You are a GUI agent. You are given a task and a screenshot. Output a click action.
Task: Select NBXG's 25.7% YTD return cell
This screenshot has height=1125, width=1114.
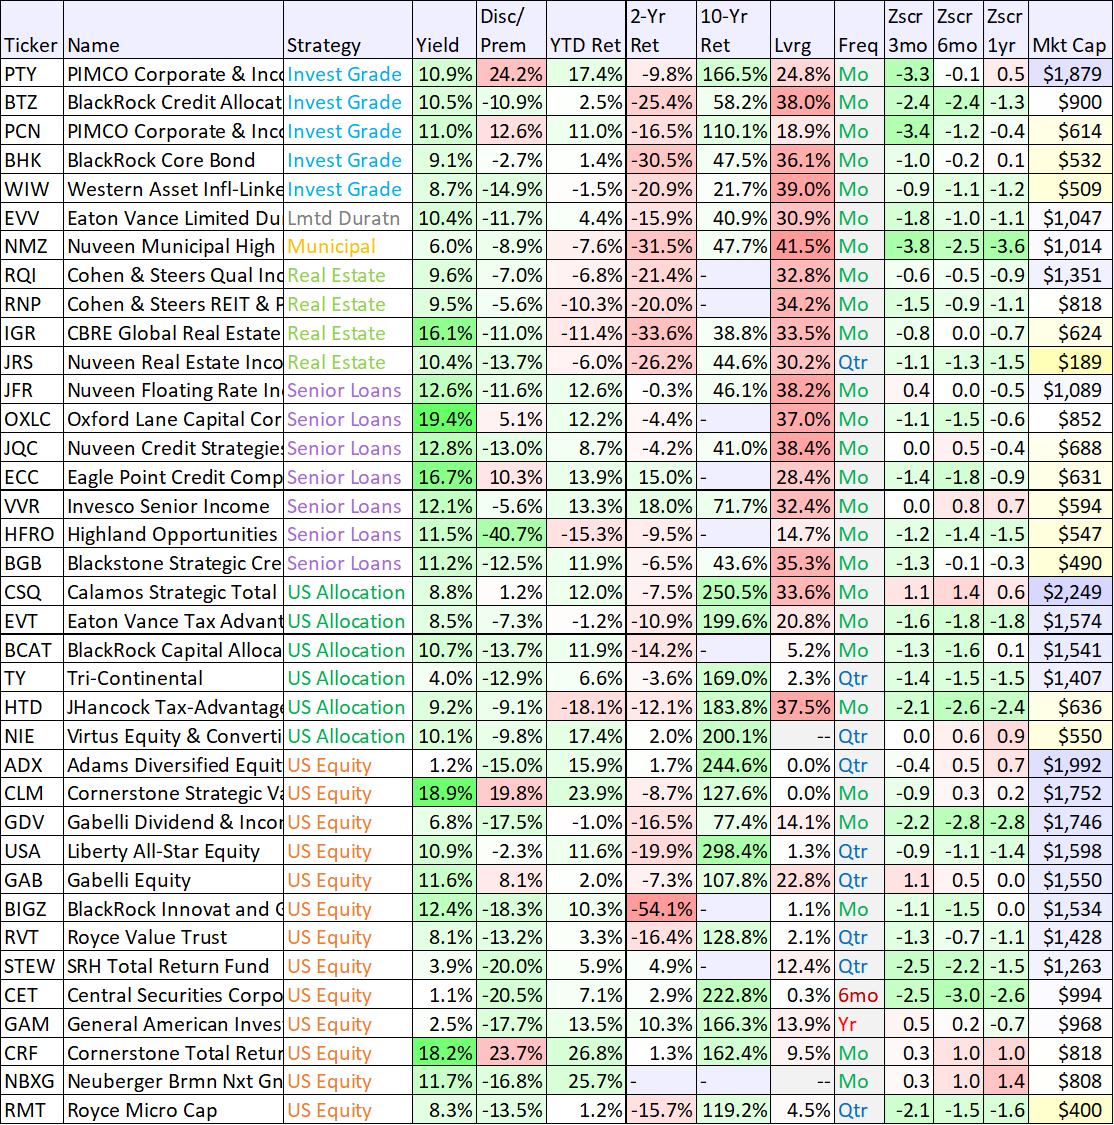(585, 1081)
